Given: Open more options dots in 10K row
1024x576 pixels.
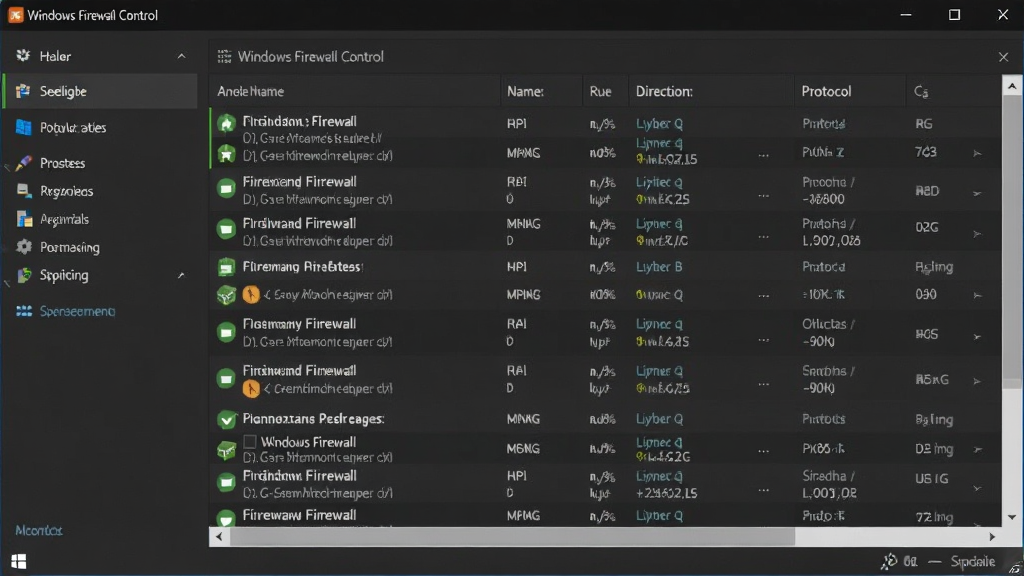Looking at the screenshot, I should [x=763, y=296].
